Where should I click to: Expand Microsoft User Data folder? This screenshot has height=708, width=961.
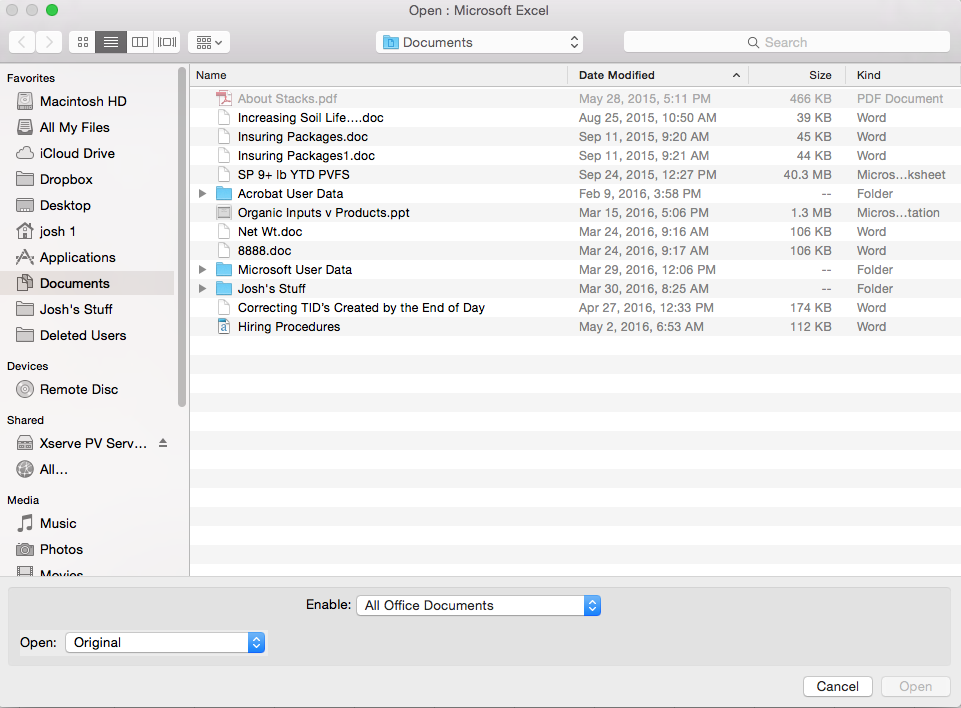[x=202, y=270]
